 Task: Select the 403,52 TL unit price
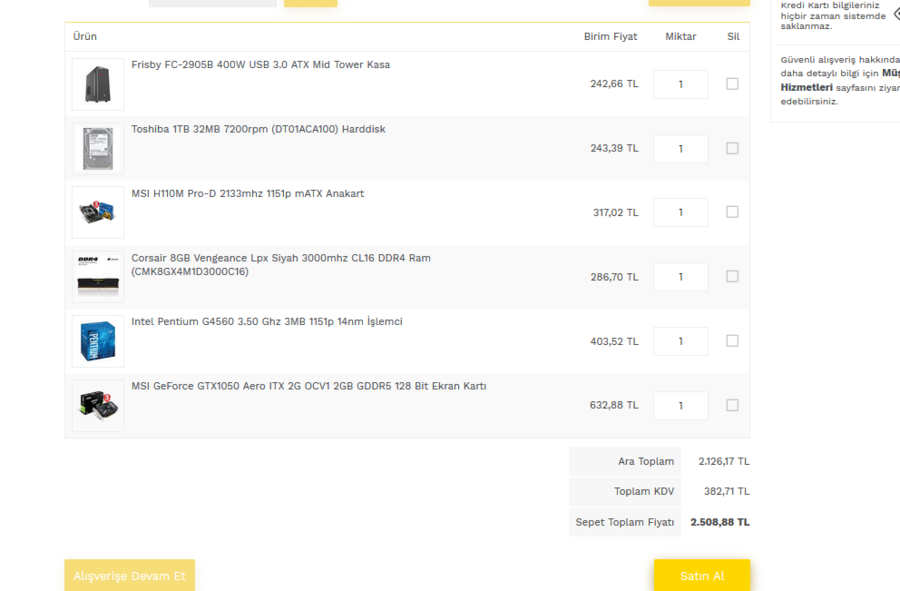tap(614, 341)
